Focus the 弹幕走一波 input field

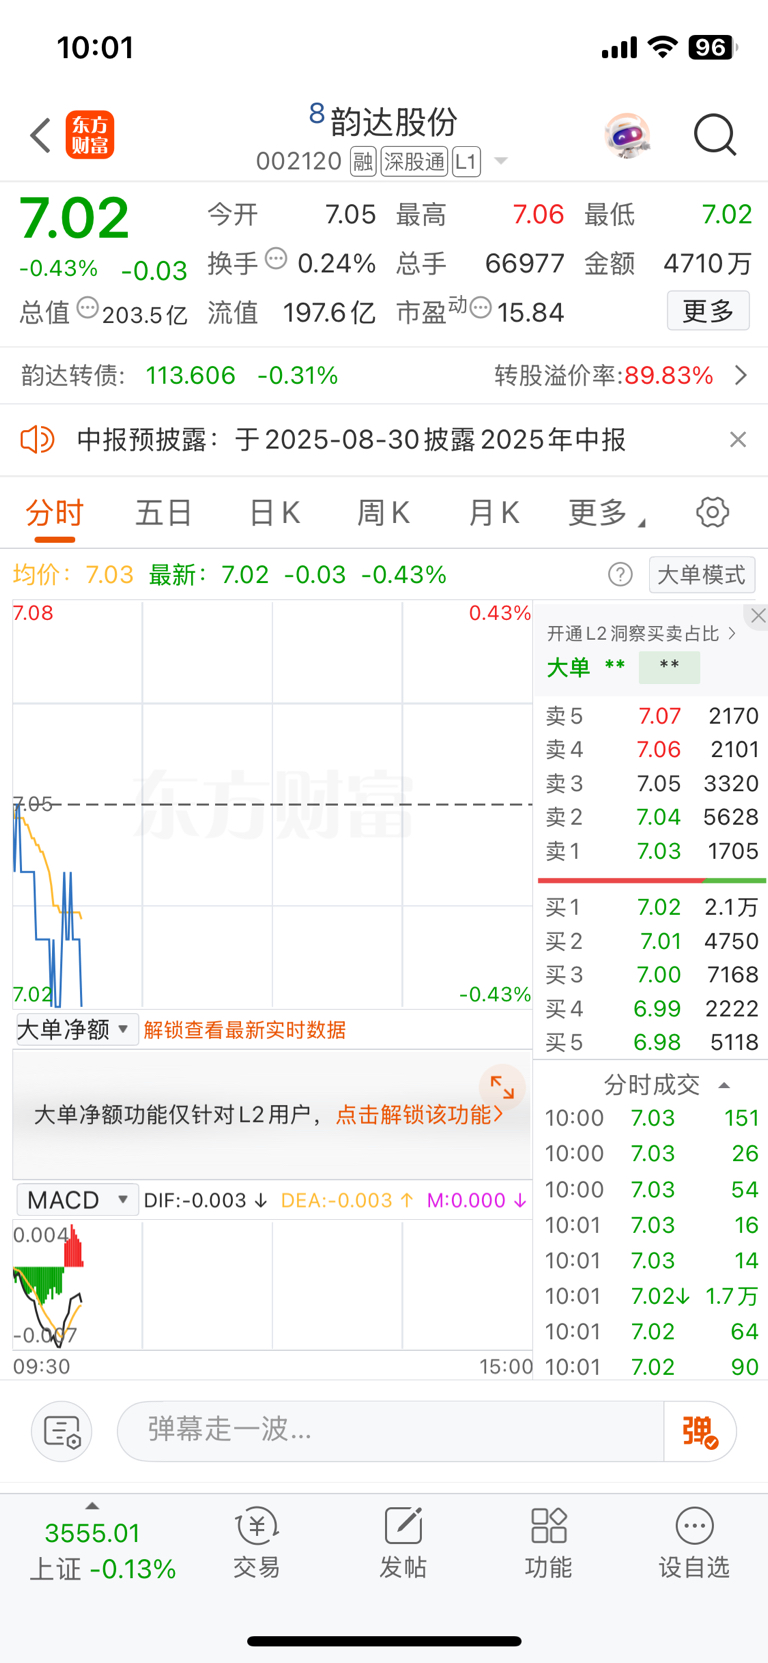pyautogui.click(x=390, y=1431)
